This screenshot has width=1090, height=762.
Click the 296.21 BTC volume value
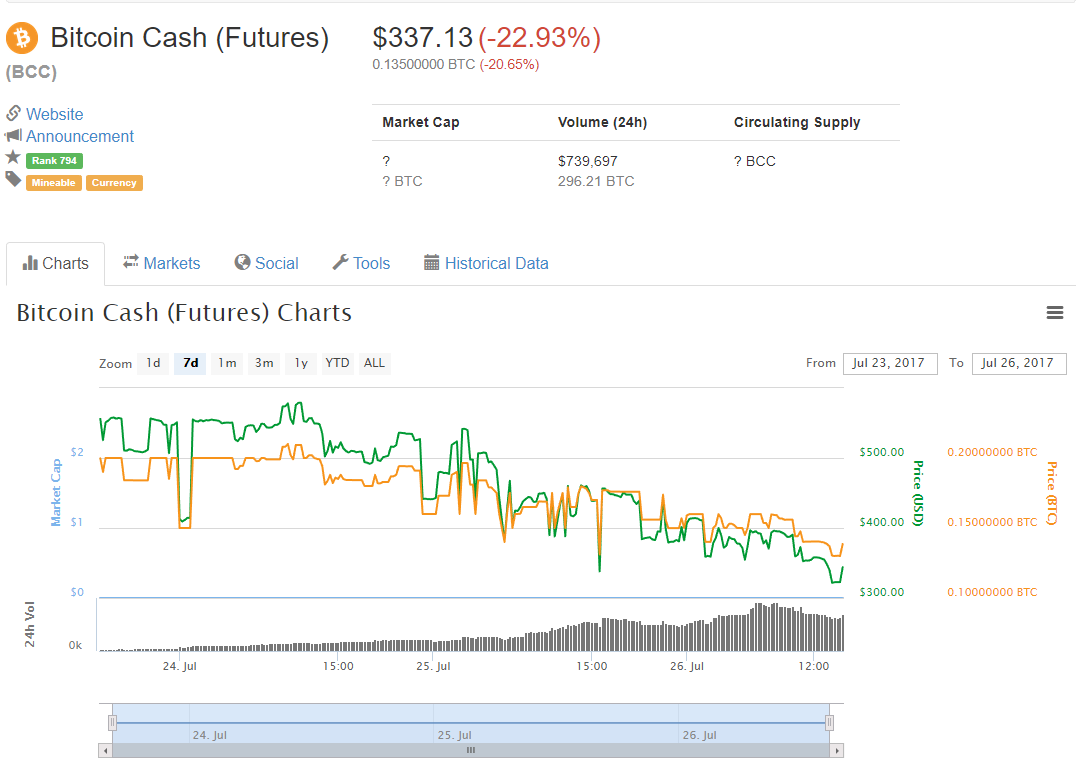596,181
